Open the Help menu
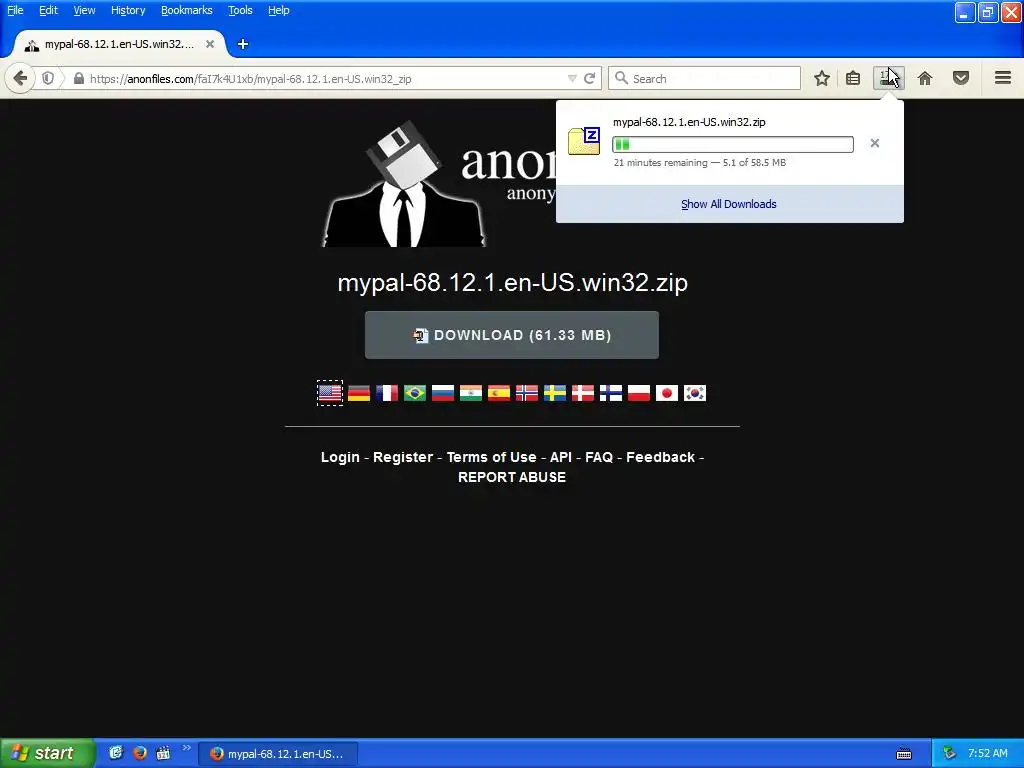 tap(279, 10)
